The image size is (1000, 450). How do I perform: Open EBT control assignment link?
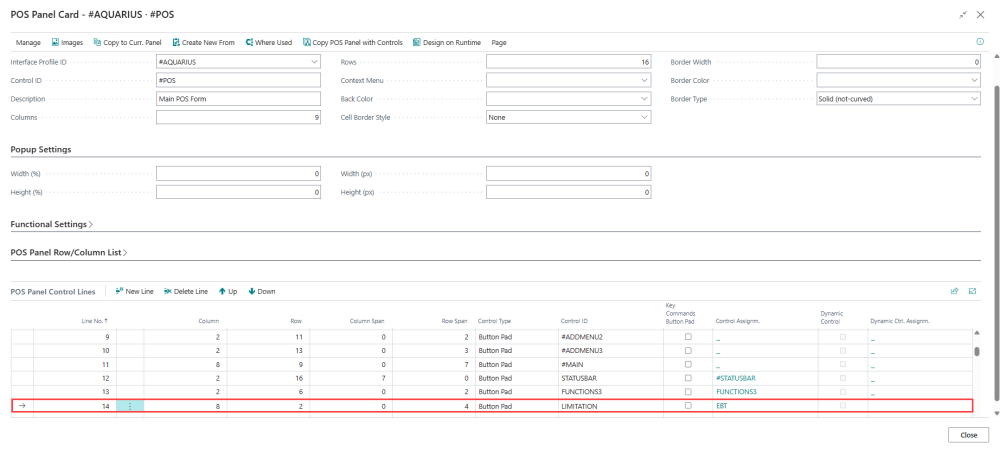click(721, 406)
